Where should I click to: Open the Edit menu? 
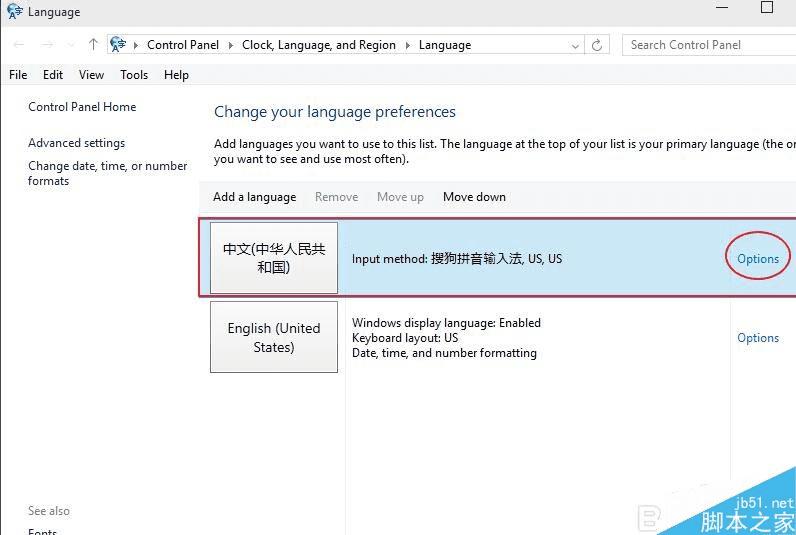click(x=53, y=75)
